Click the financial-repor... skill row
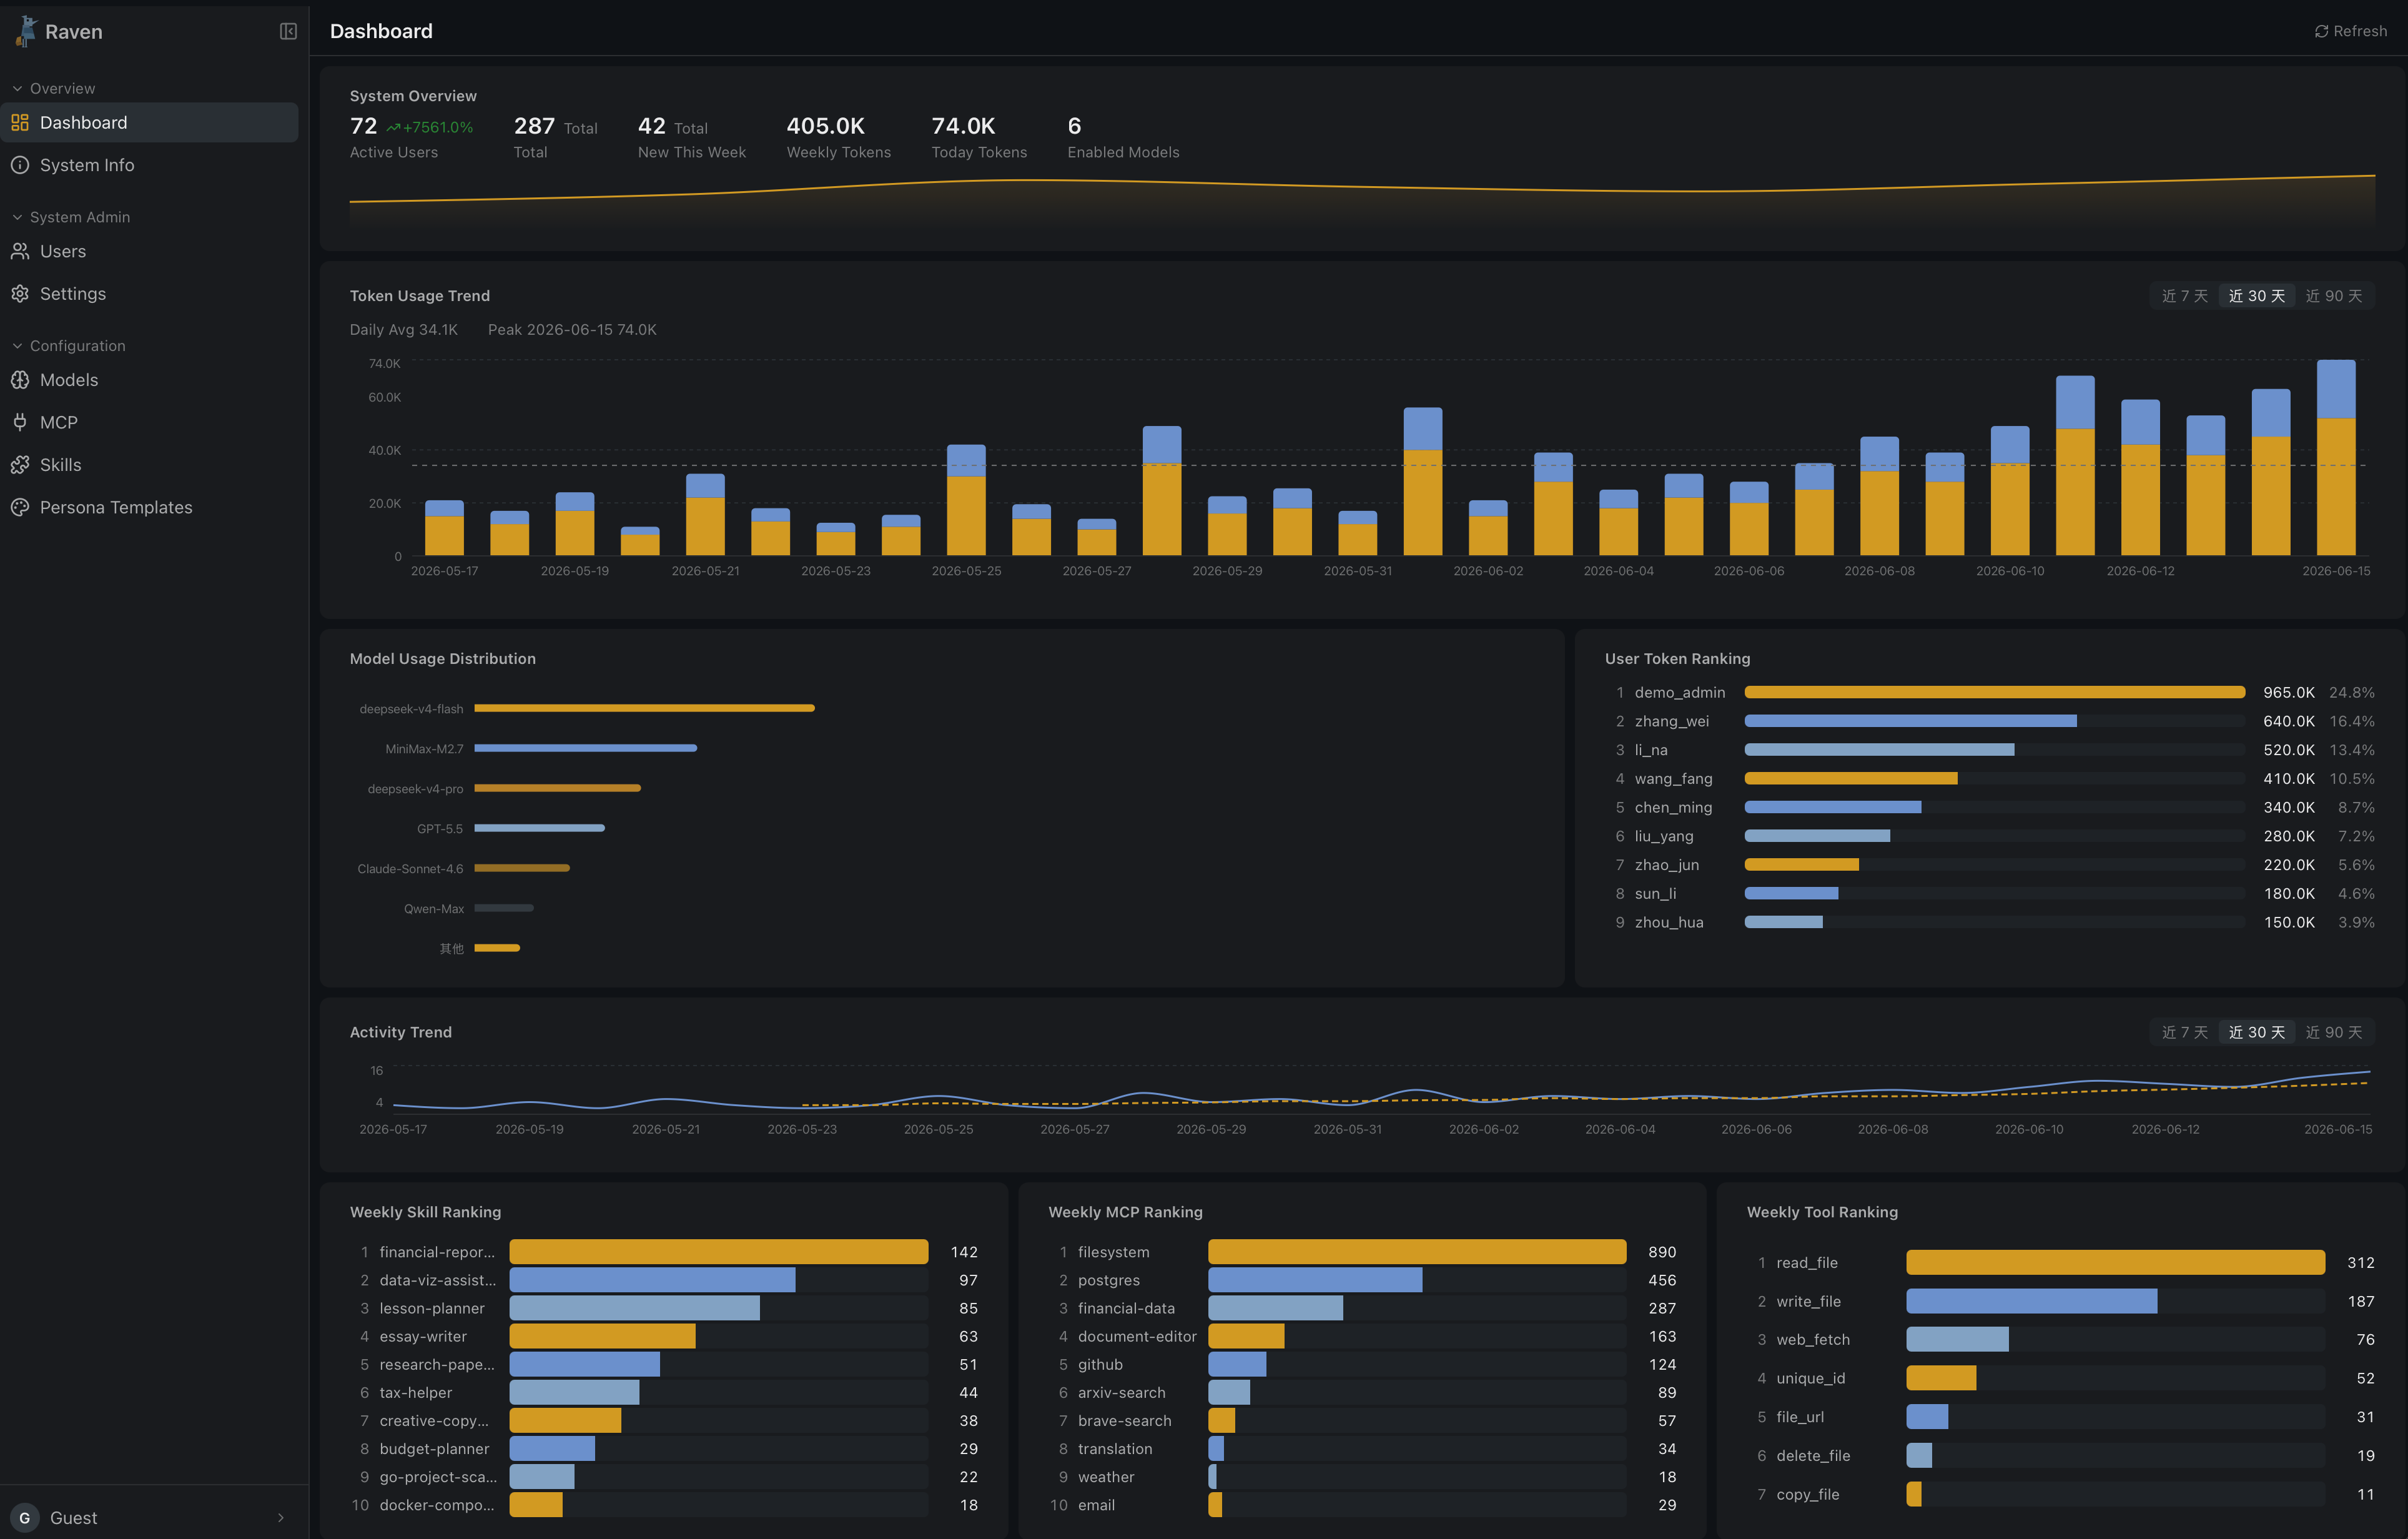 pos(663,1251)
